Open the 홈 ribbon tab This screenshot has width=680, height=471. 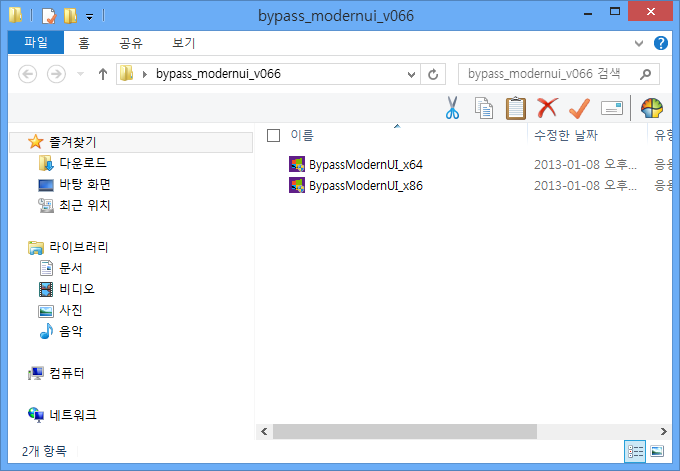coord(84,43)
